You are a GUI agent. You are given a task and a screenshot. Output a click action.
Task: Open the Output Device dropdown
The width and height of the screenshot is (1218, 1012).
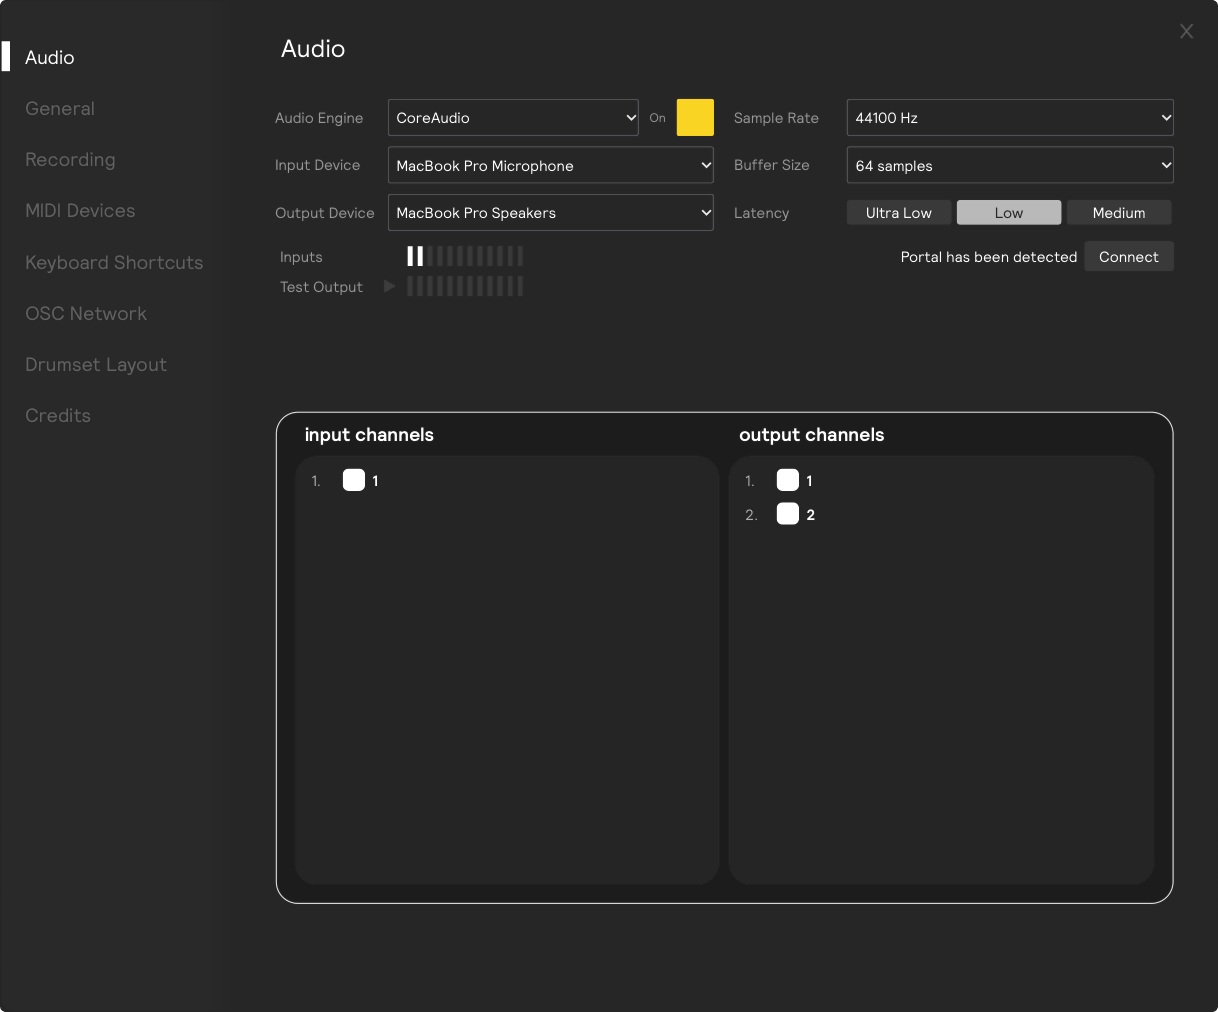[551, 213]
